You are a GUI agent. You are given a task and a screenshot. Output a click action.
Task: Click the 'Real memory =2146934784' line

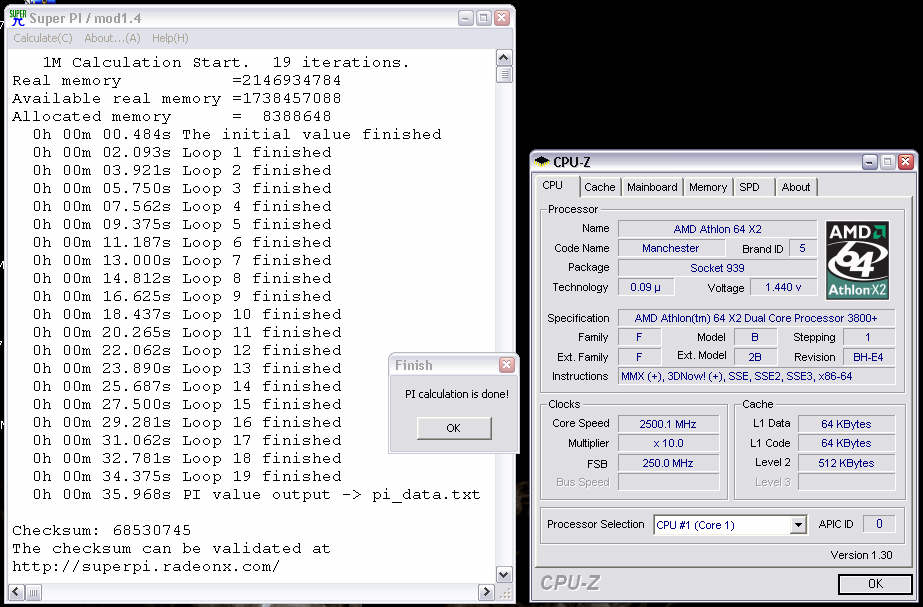pyautogui.click(x=177, y=81)
